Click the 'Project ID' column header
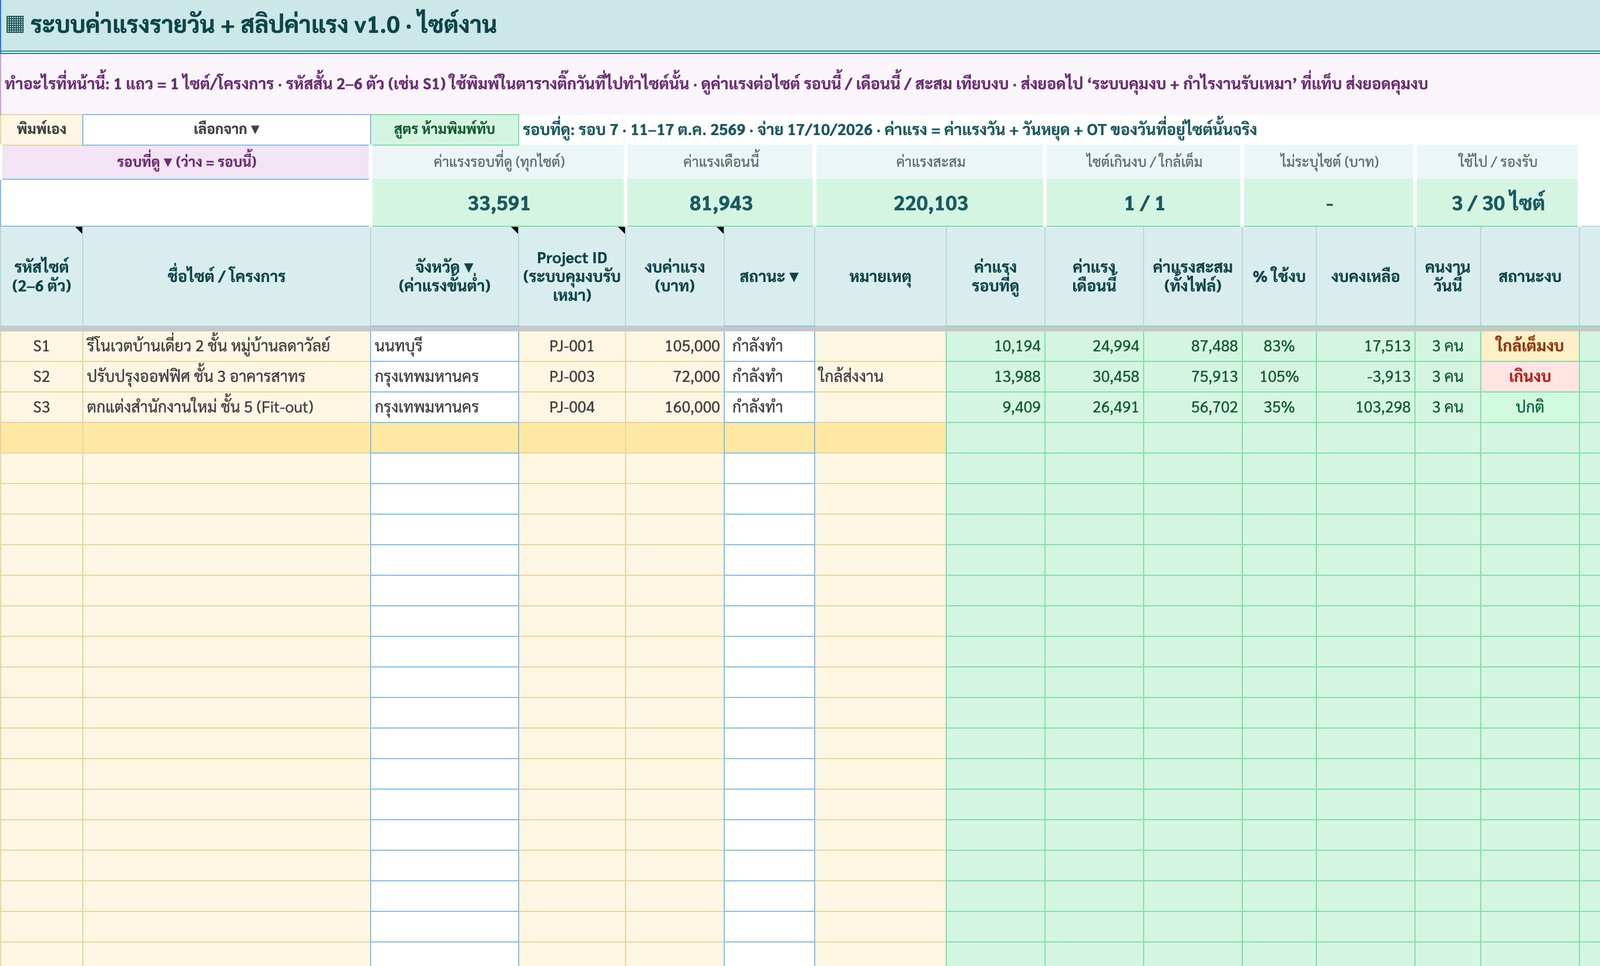1600x966 pixels. tap(572, 276)
